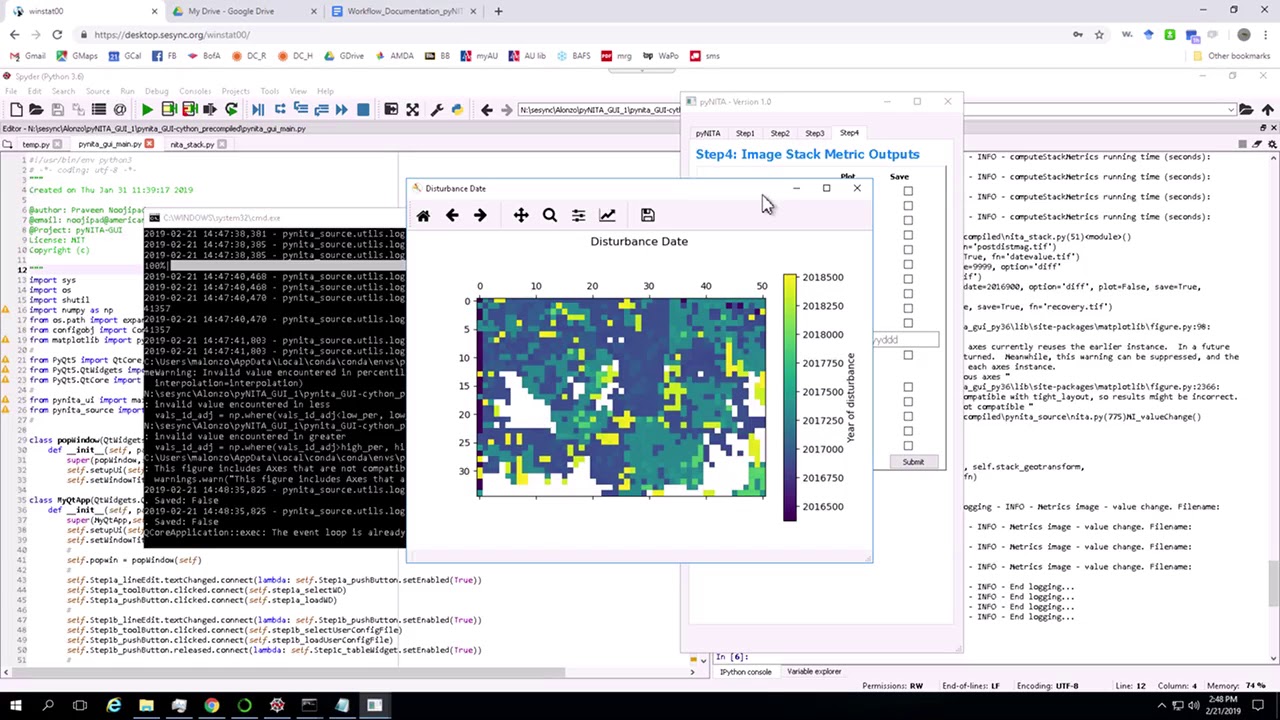Screen dimensions: 1280x720
Task: Open the GDrive bookmark in Chrome
Action: click(x=345, y=56)
